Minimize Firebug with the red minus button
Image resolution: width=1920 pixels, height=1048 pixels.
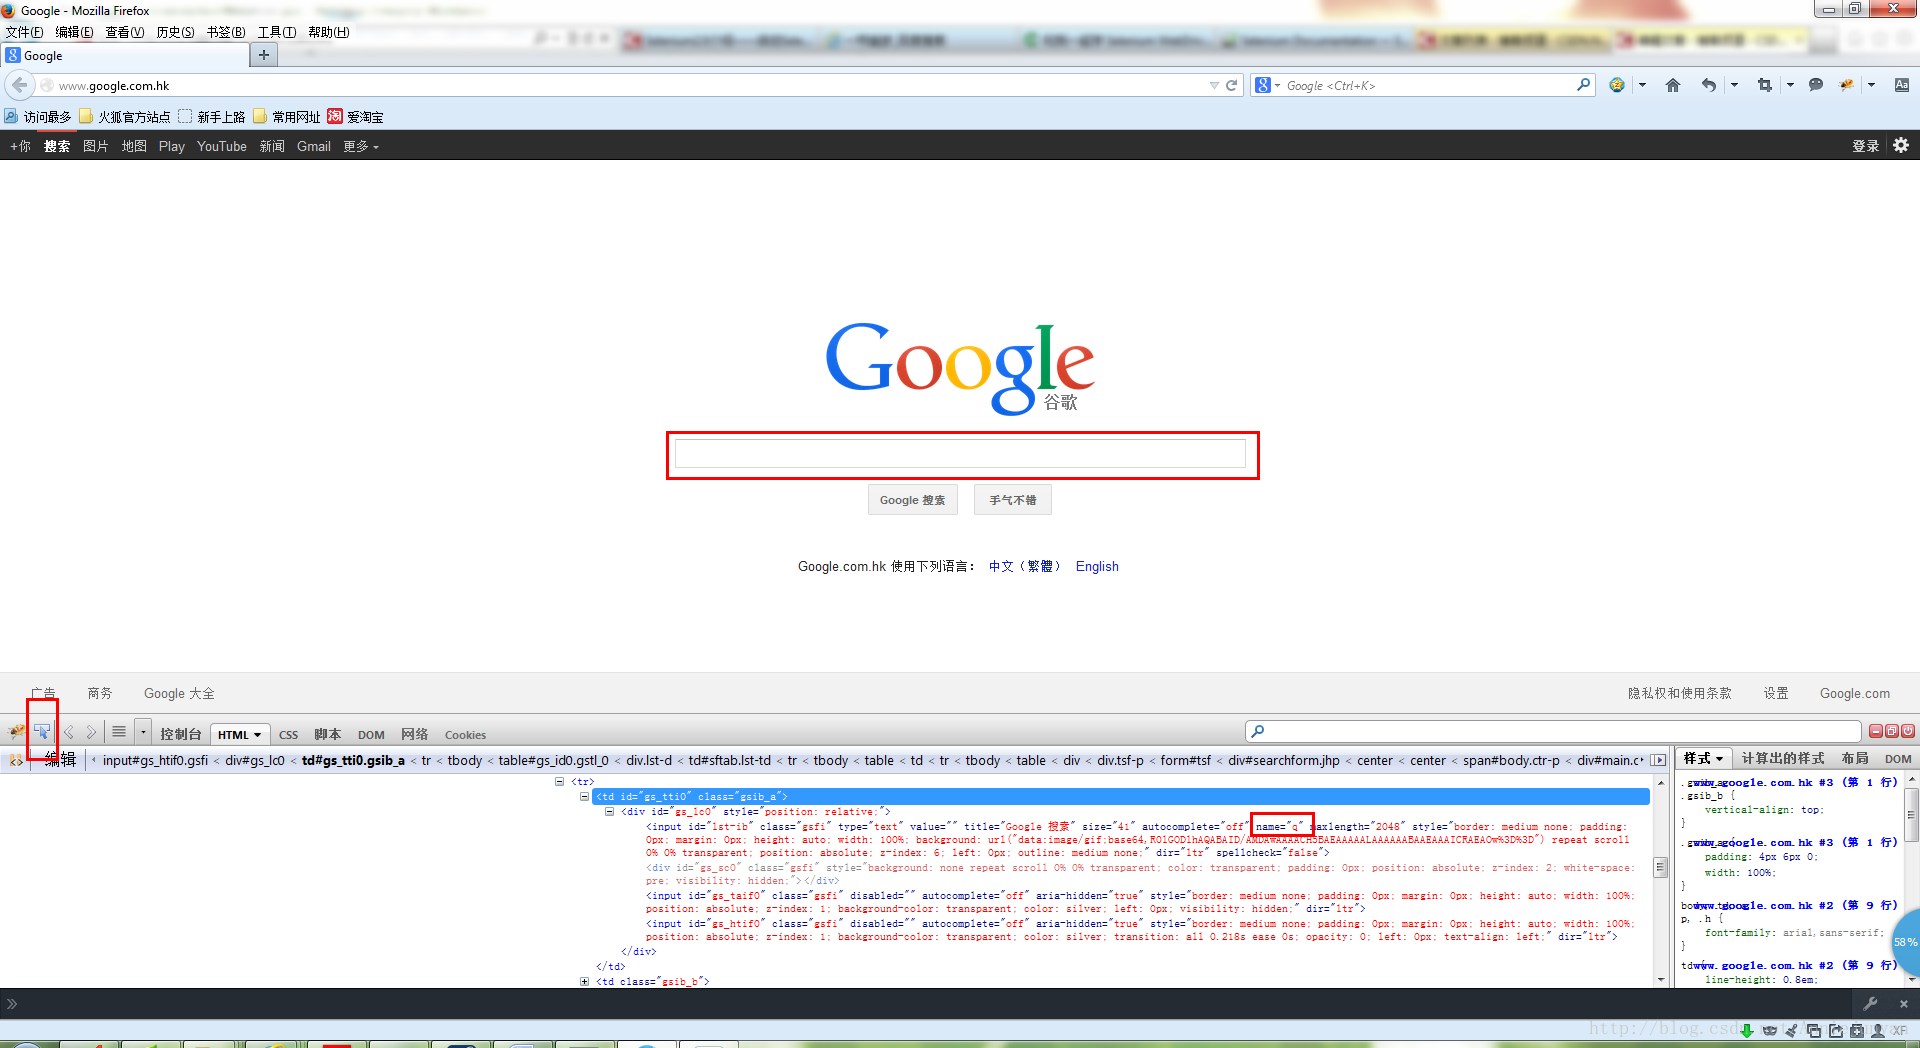pos(1876,731)
